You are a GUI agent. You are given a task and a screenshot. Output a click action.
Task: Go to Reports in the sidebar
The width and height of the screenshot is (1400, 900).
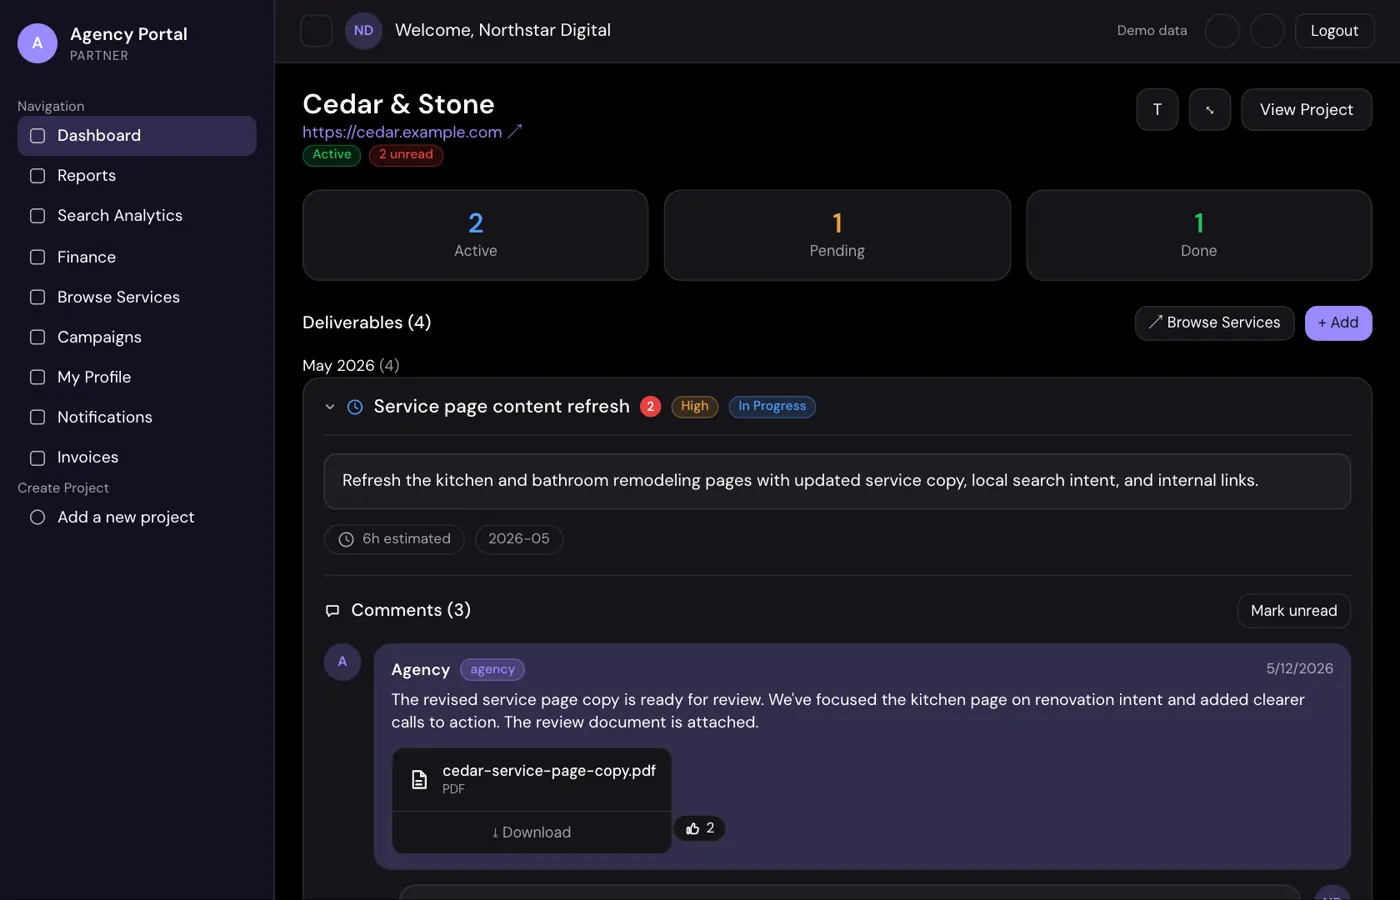[x=137, y=176]
